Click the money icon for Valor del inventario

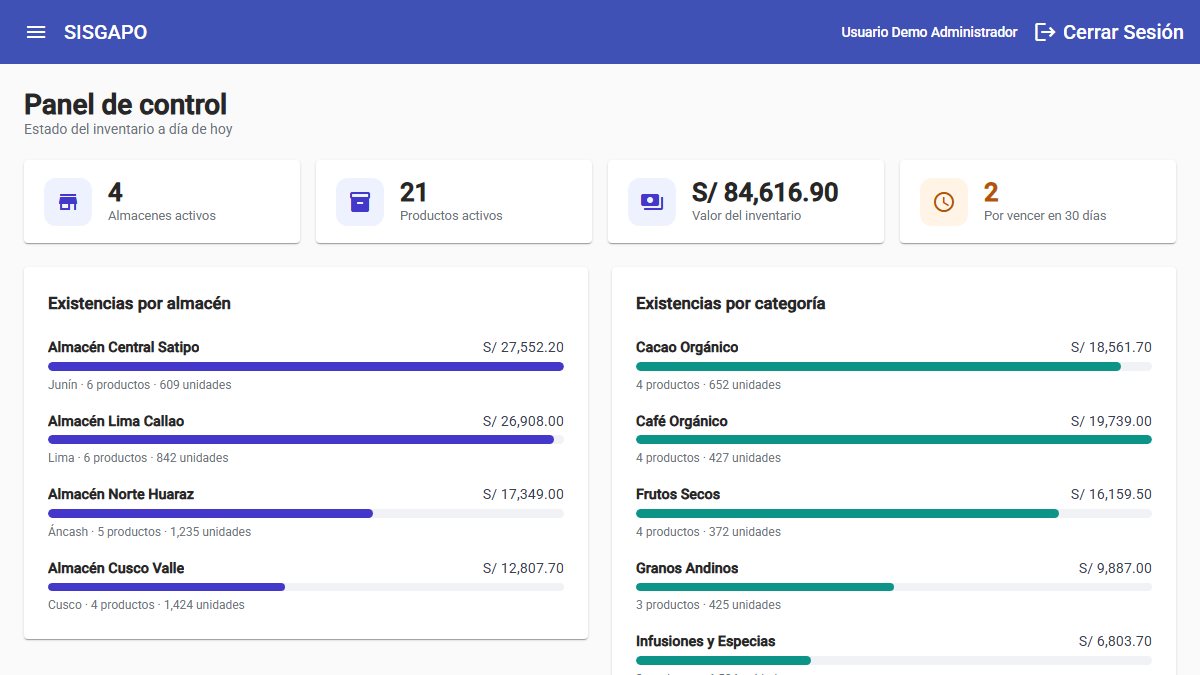(x=652, y=202)
